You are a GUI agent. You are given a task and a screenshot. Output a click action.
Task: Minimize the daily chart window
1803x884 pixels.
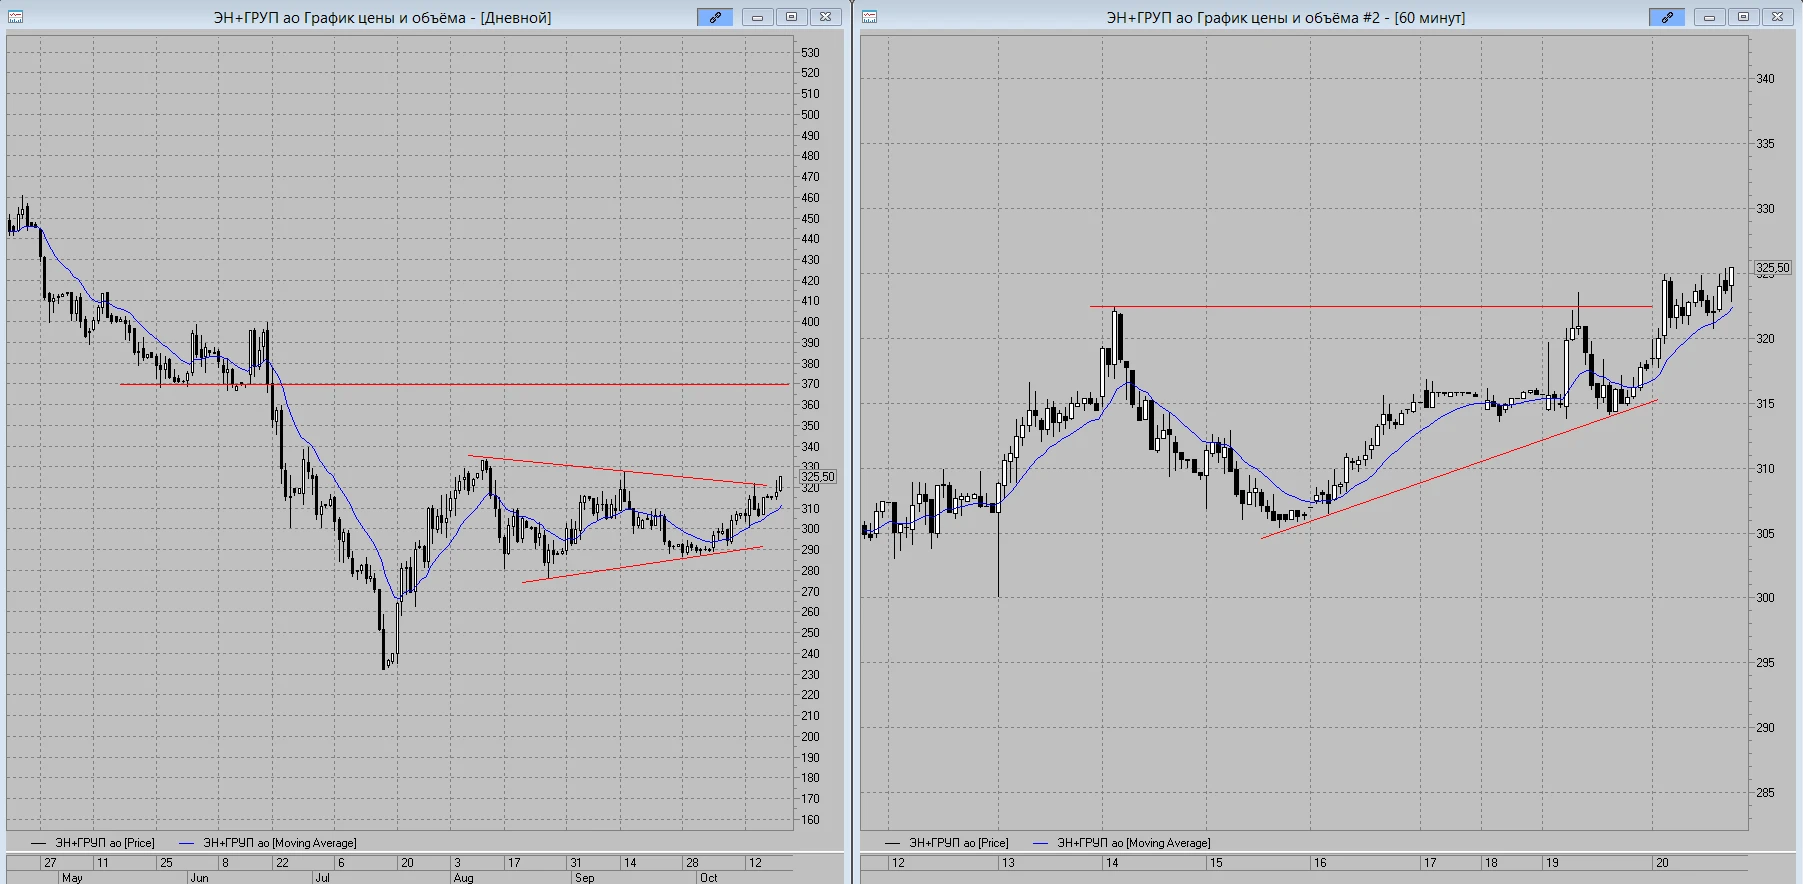point(757,17)
